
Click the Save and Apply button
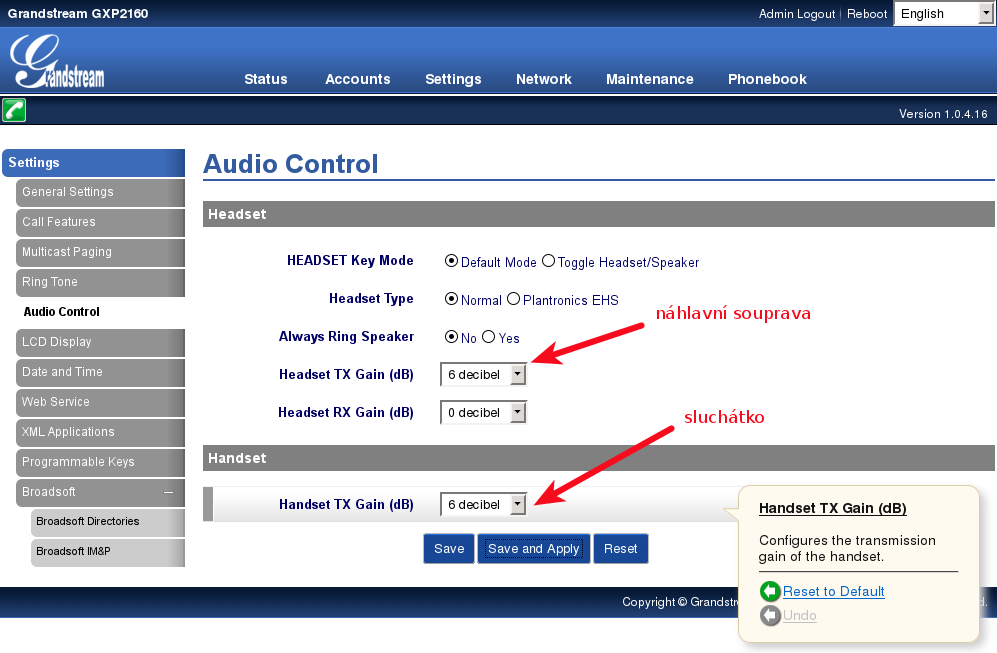533,549
